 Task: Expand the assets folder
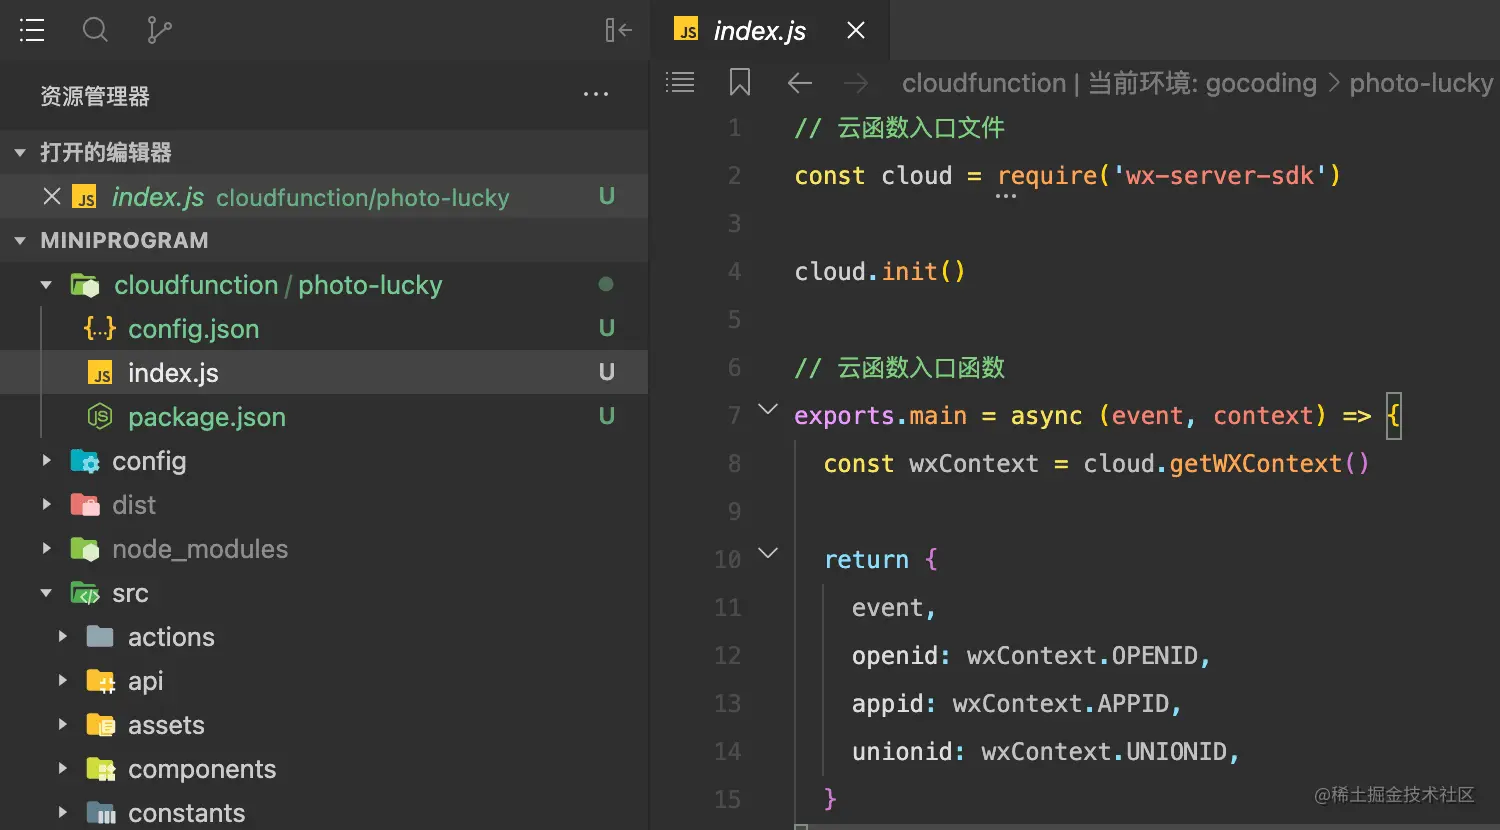point(62,725)
